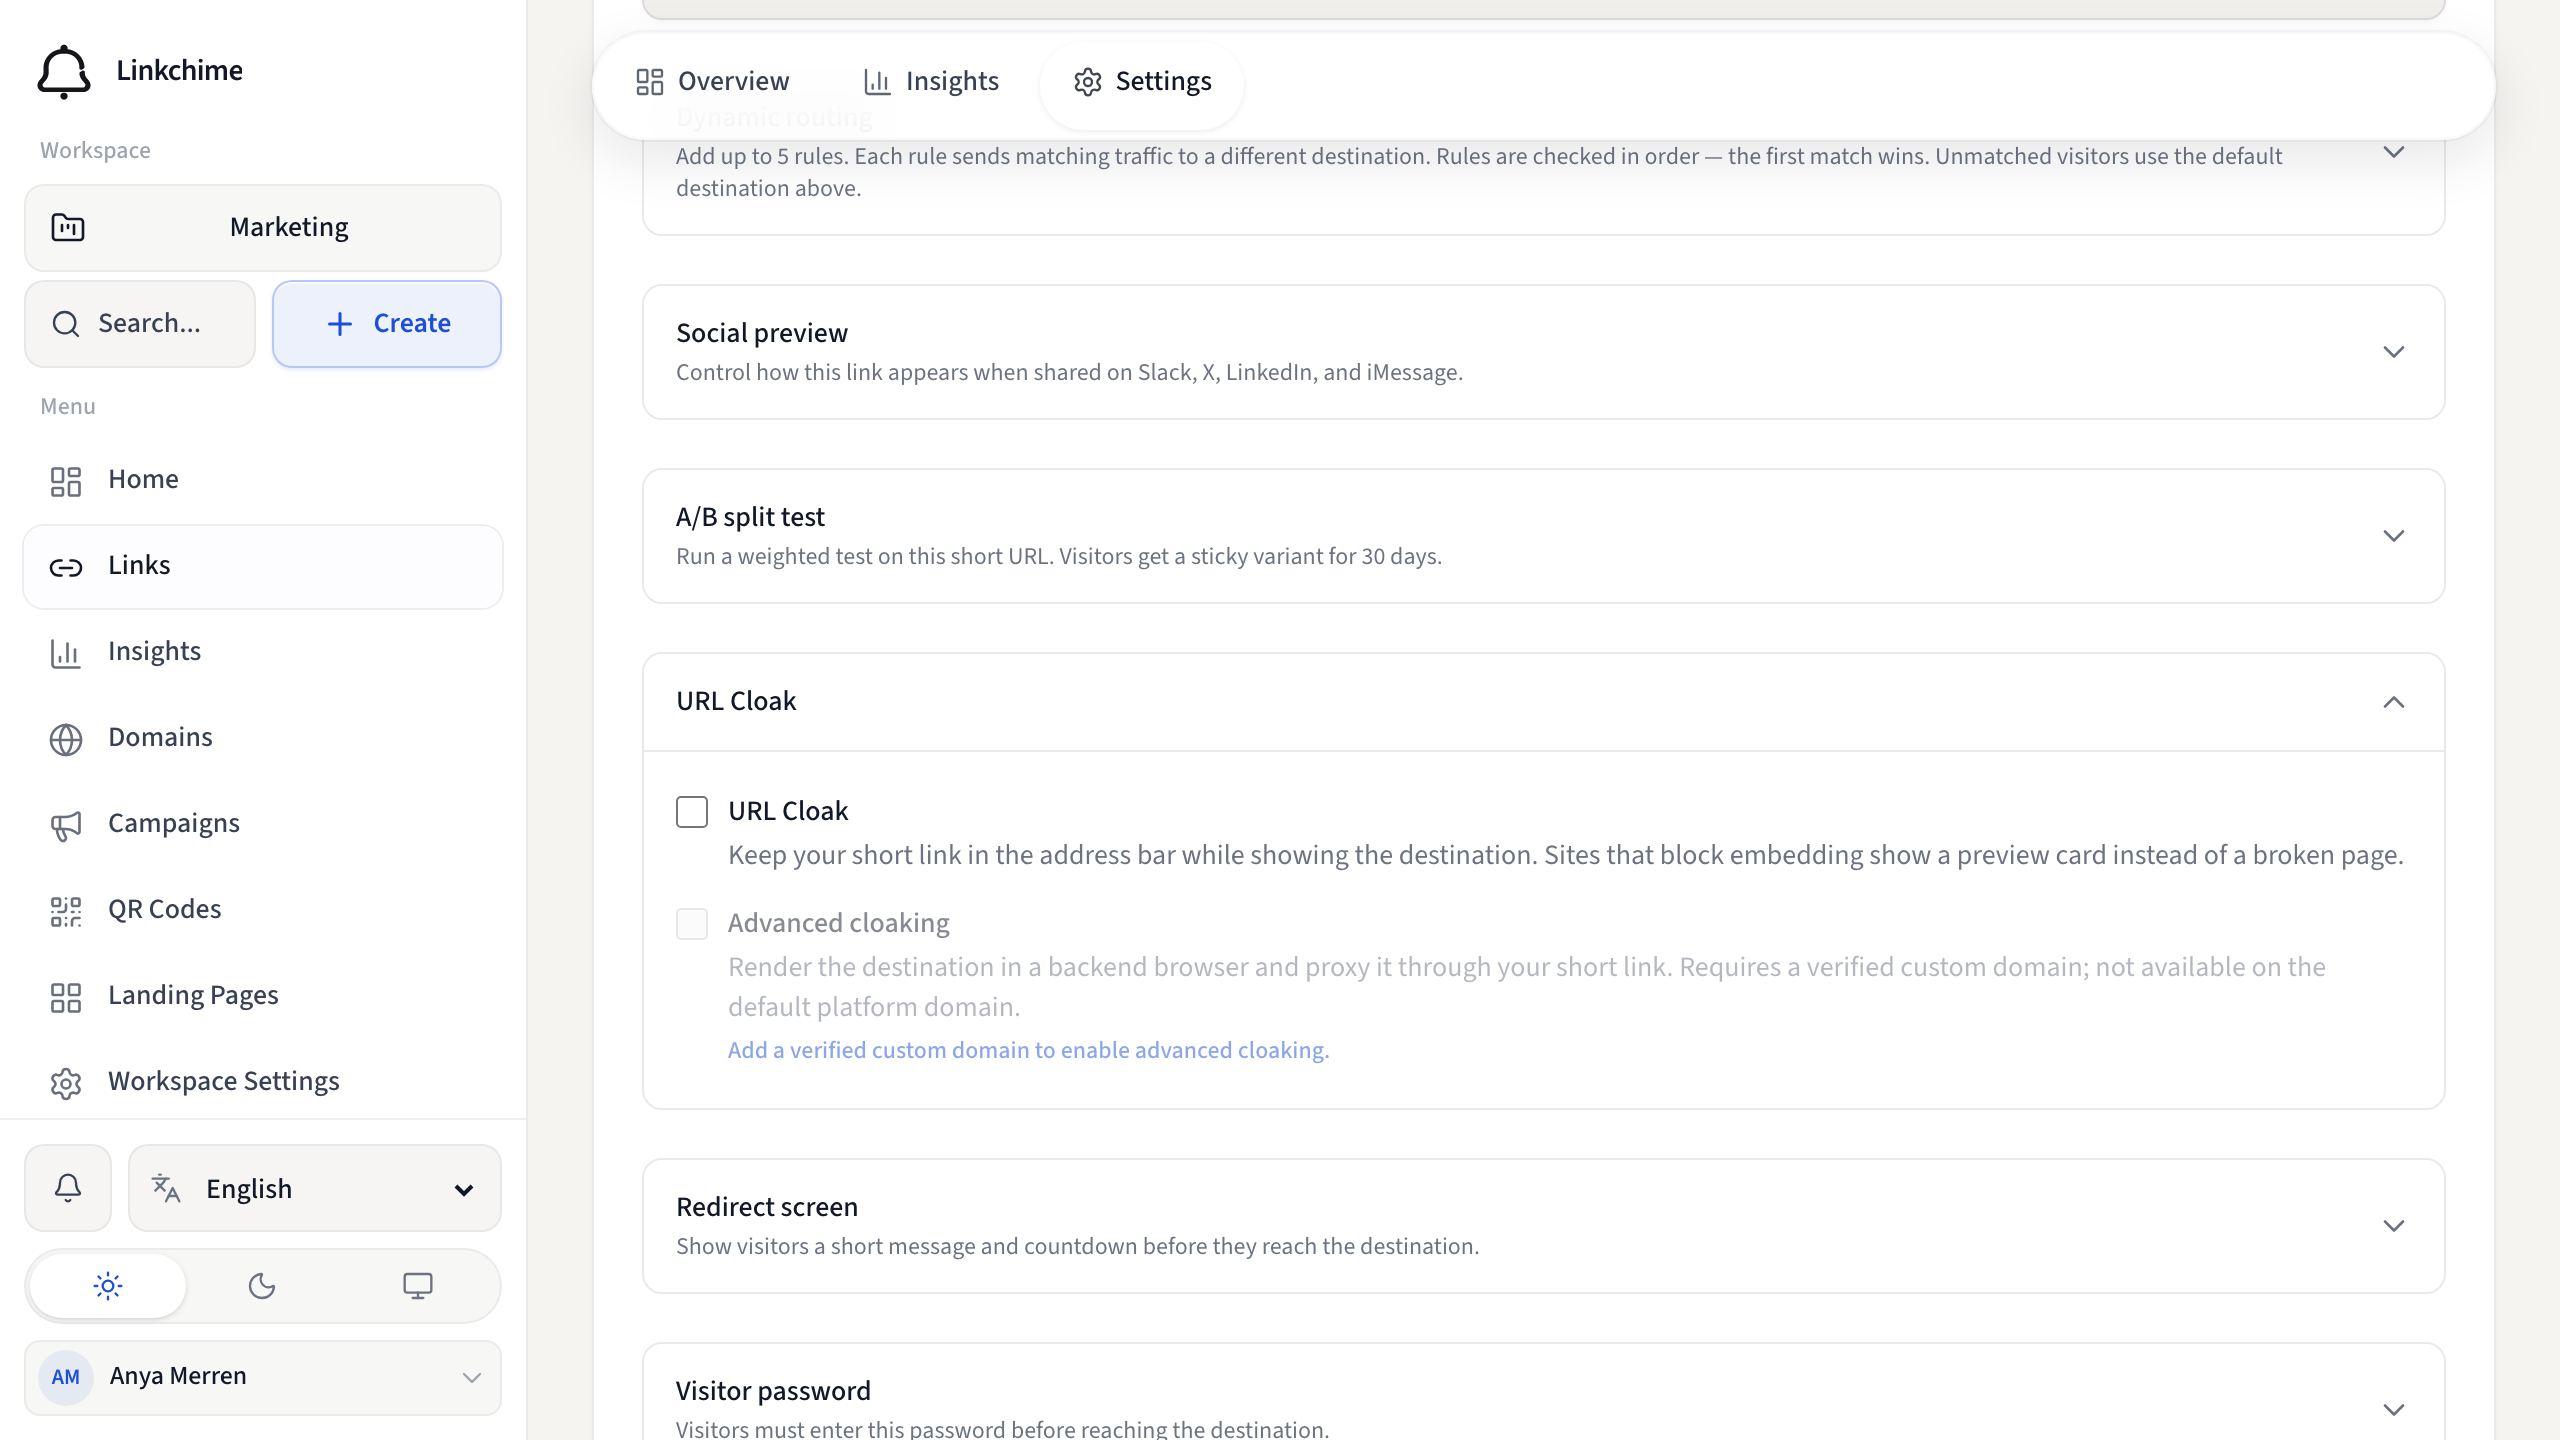The image size is (2560, 1440).
Task: Click the search magnifier icon
Action: (66, 324)
